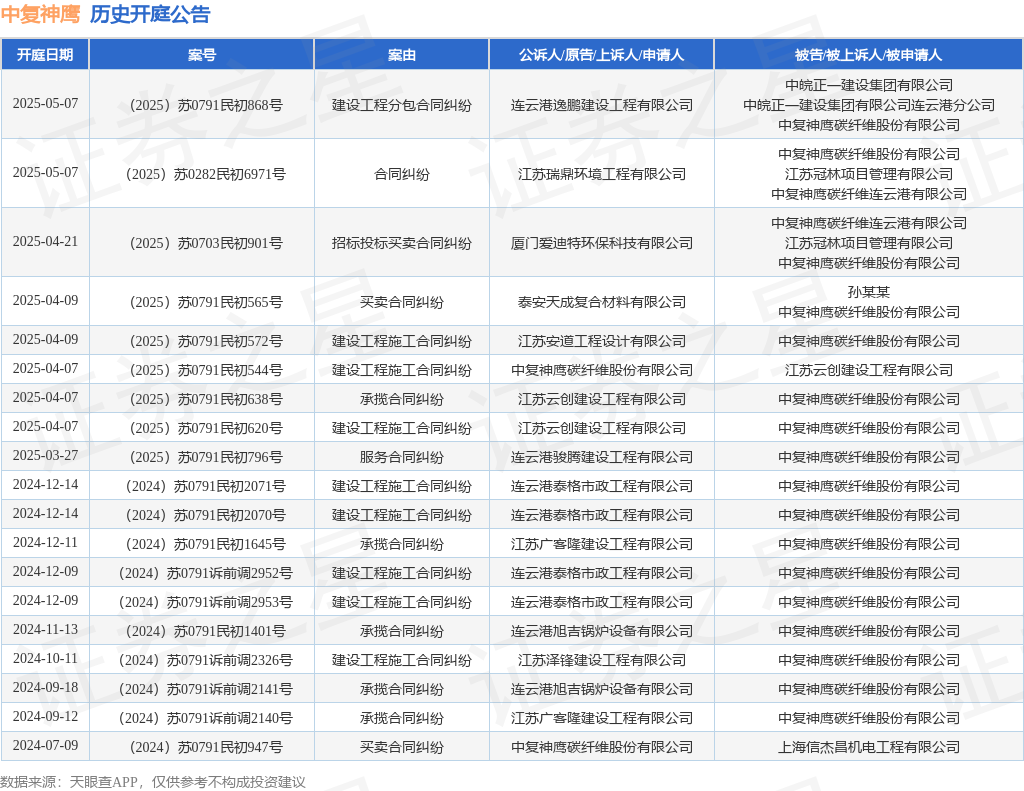Click cause 建设工程分包合同纠纷
This screenshot has height=791, width=1024.
[x=402, y=105]
